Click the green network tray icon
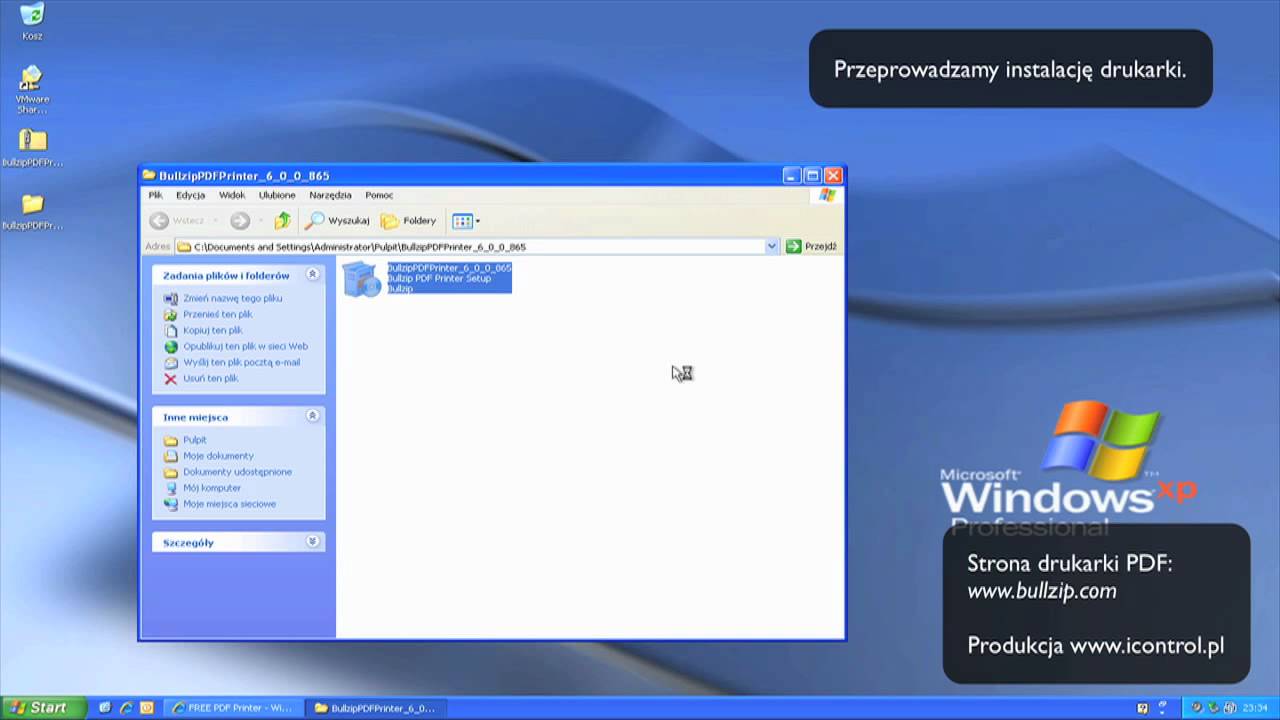 1212,708
